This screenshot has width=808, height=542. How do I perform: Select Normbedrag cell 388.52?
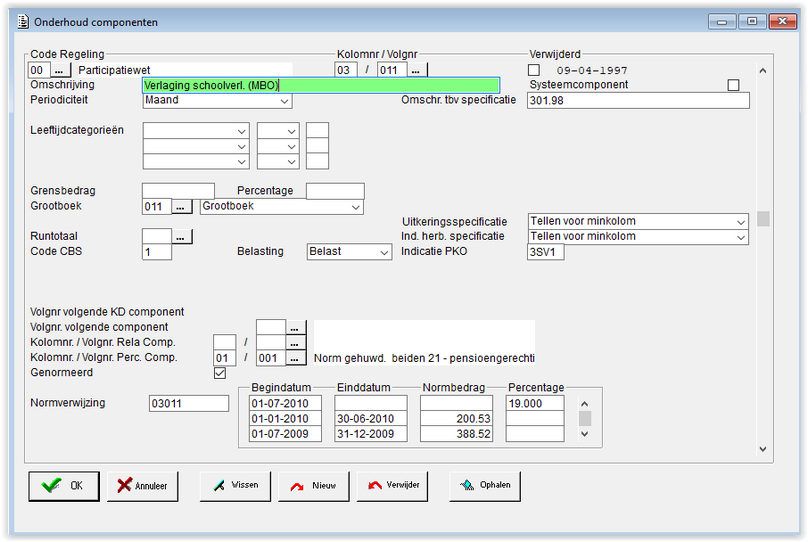click(x=456, y=434)
